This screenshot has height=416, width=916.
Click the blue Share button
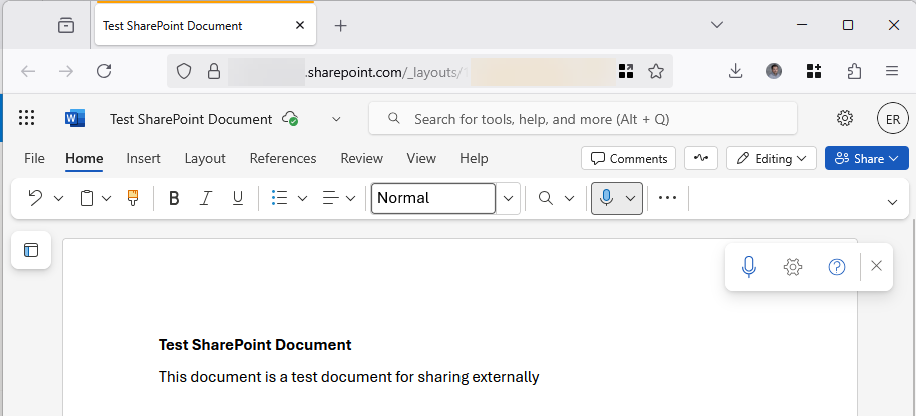(866, 158)
